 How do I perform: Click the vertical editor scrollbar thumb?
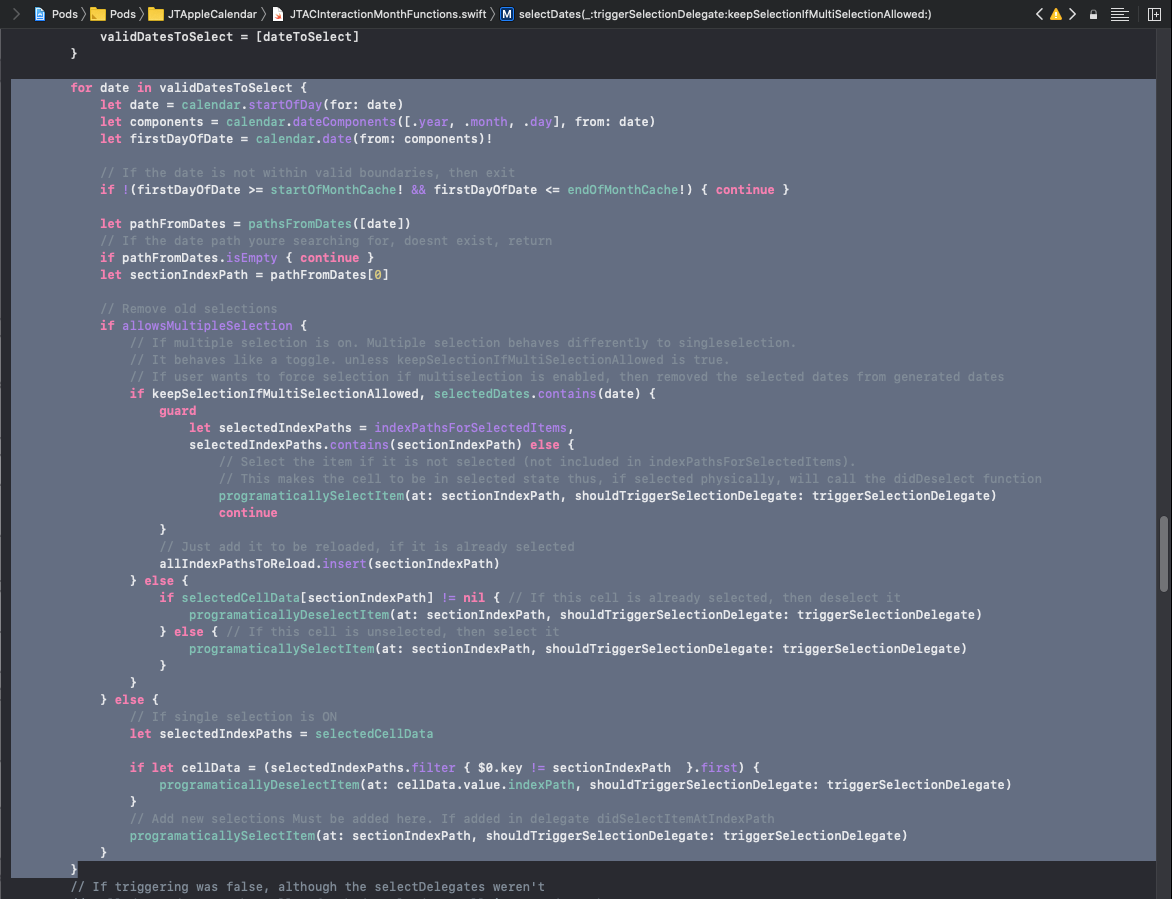point(1164,554)
